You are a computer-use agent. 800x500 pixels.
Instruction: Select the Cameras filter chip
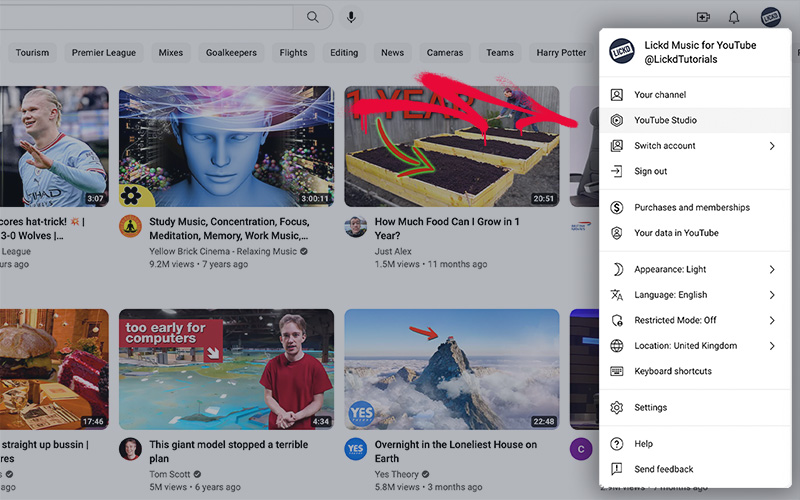point(445,53)
